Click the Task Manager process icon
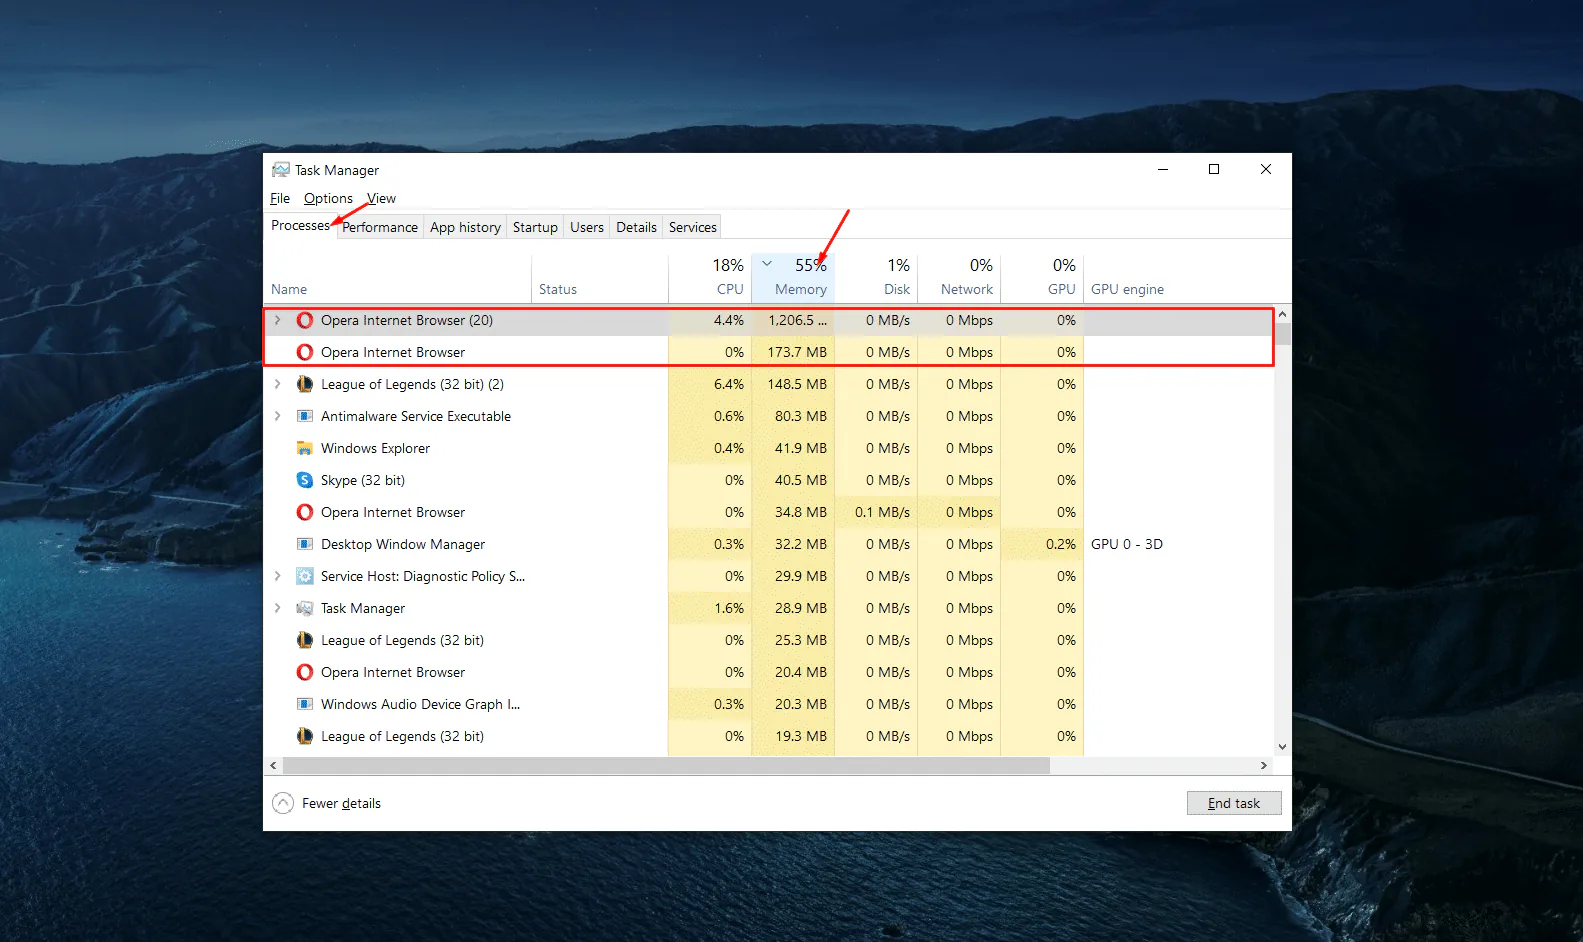This screenshot has width=1583, height=942. click(x=305, y=608)
